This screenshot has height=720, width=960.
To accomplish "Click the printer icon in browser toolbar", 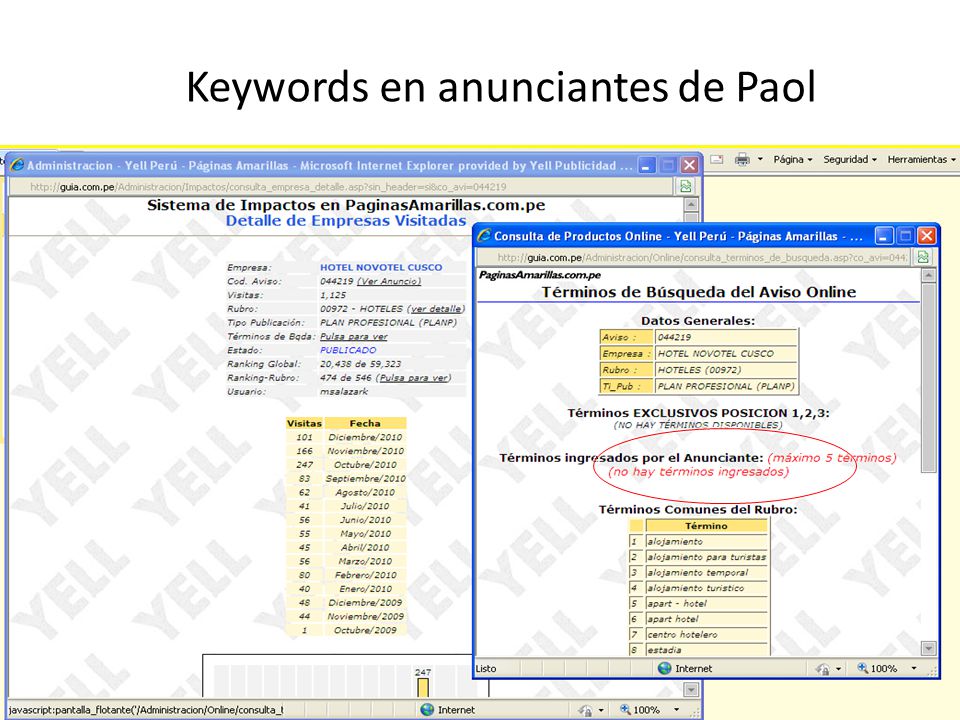I will pyautogui.click(x=742, y=159).
